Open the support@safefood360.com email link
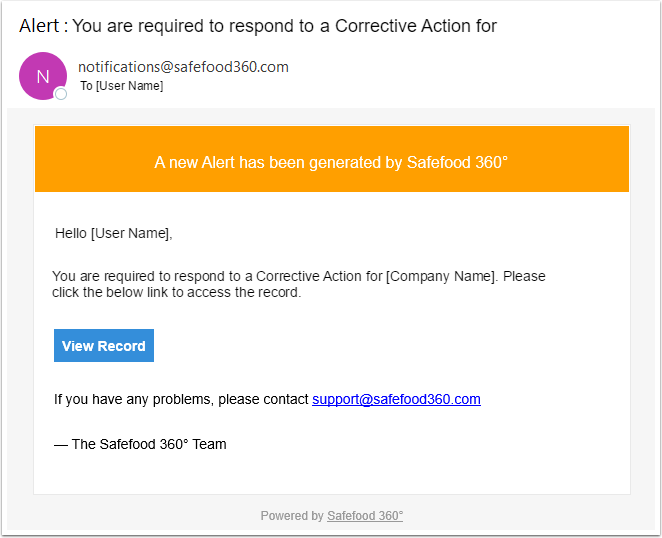The image size is (662, 538). (x=396, y=399)
